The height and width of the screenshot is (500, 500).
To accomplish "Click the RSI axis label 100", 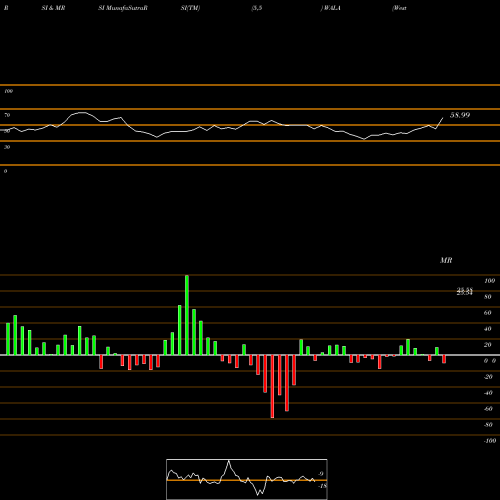I will 8,91.
